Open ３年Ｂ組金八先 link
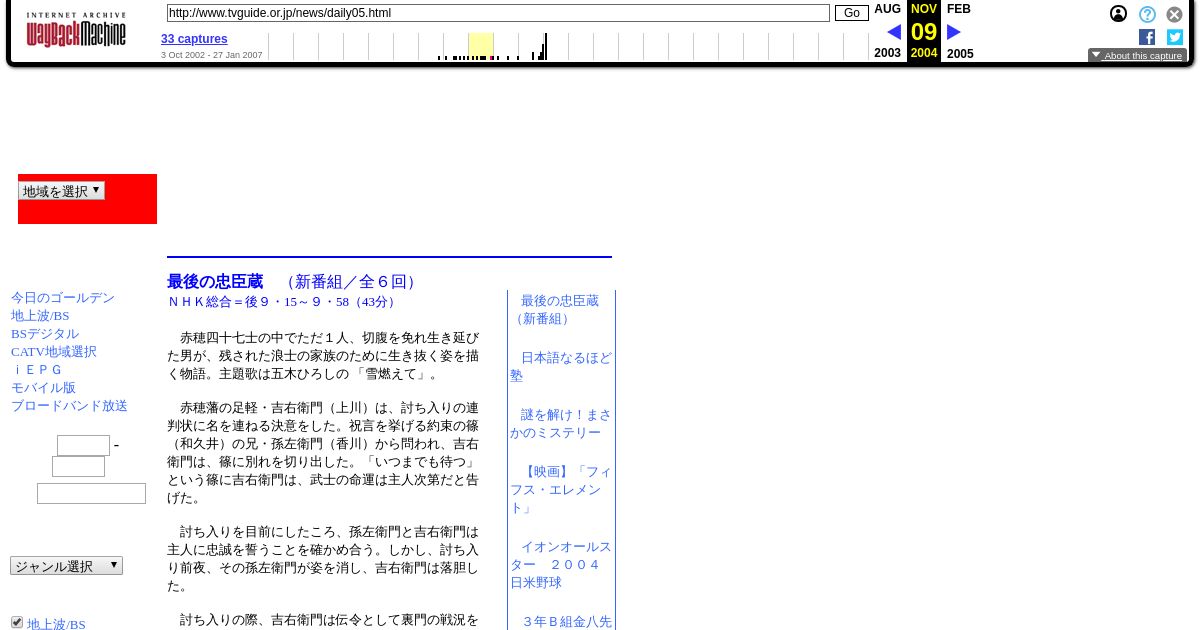This screenshot has width=1200, height=630. pos(566,622)
